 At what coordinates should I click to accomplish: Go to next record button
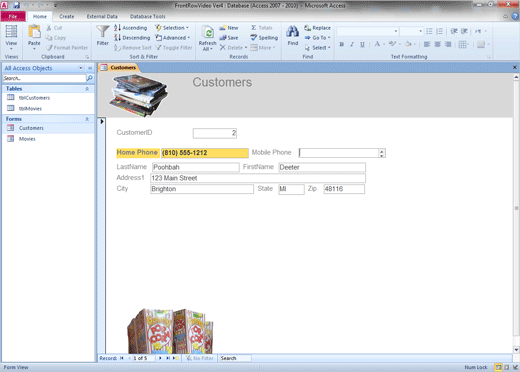pyautogui.click(x=160, y=358)
